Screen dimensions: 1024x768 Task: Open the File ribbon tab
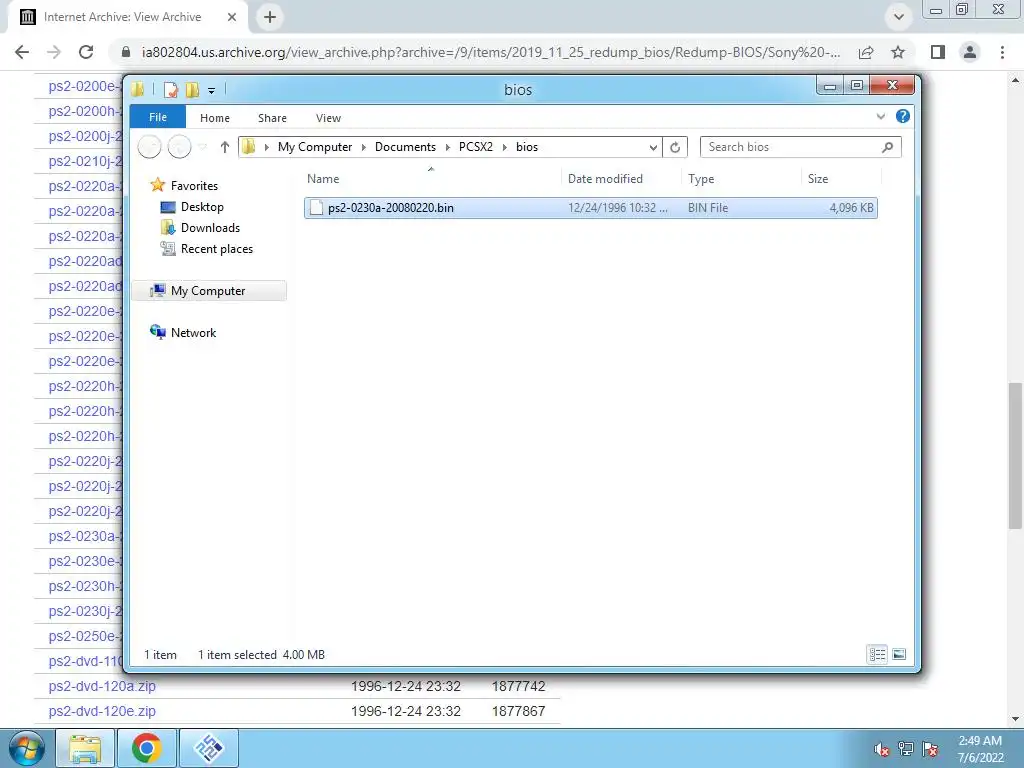pyautogui.click(x=157, y=117)
